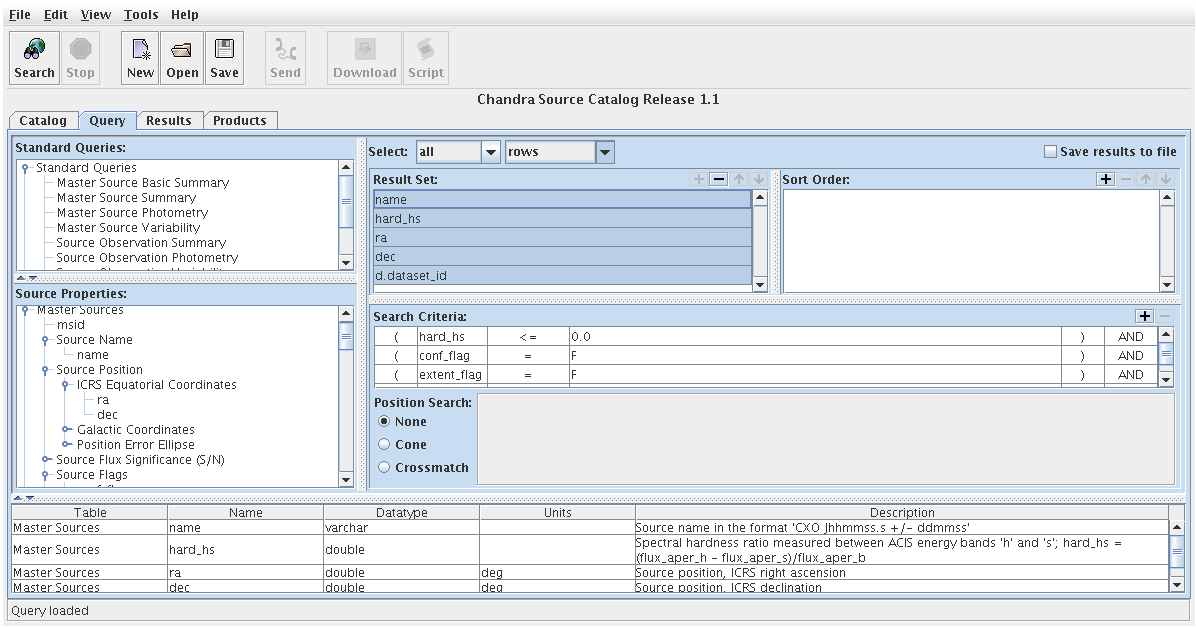Click the hard_hs value field showing 0.0
This screenshot has width=1196, height=628.
coord(814,337)
